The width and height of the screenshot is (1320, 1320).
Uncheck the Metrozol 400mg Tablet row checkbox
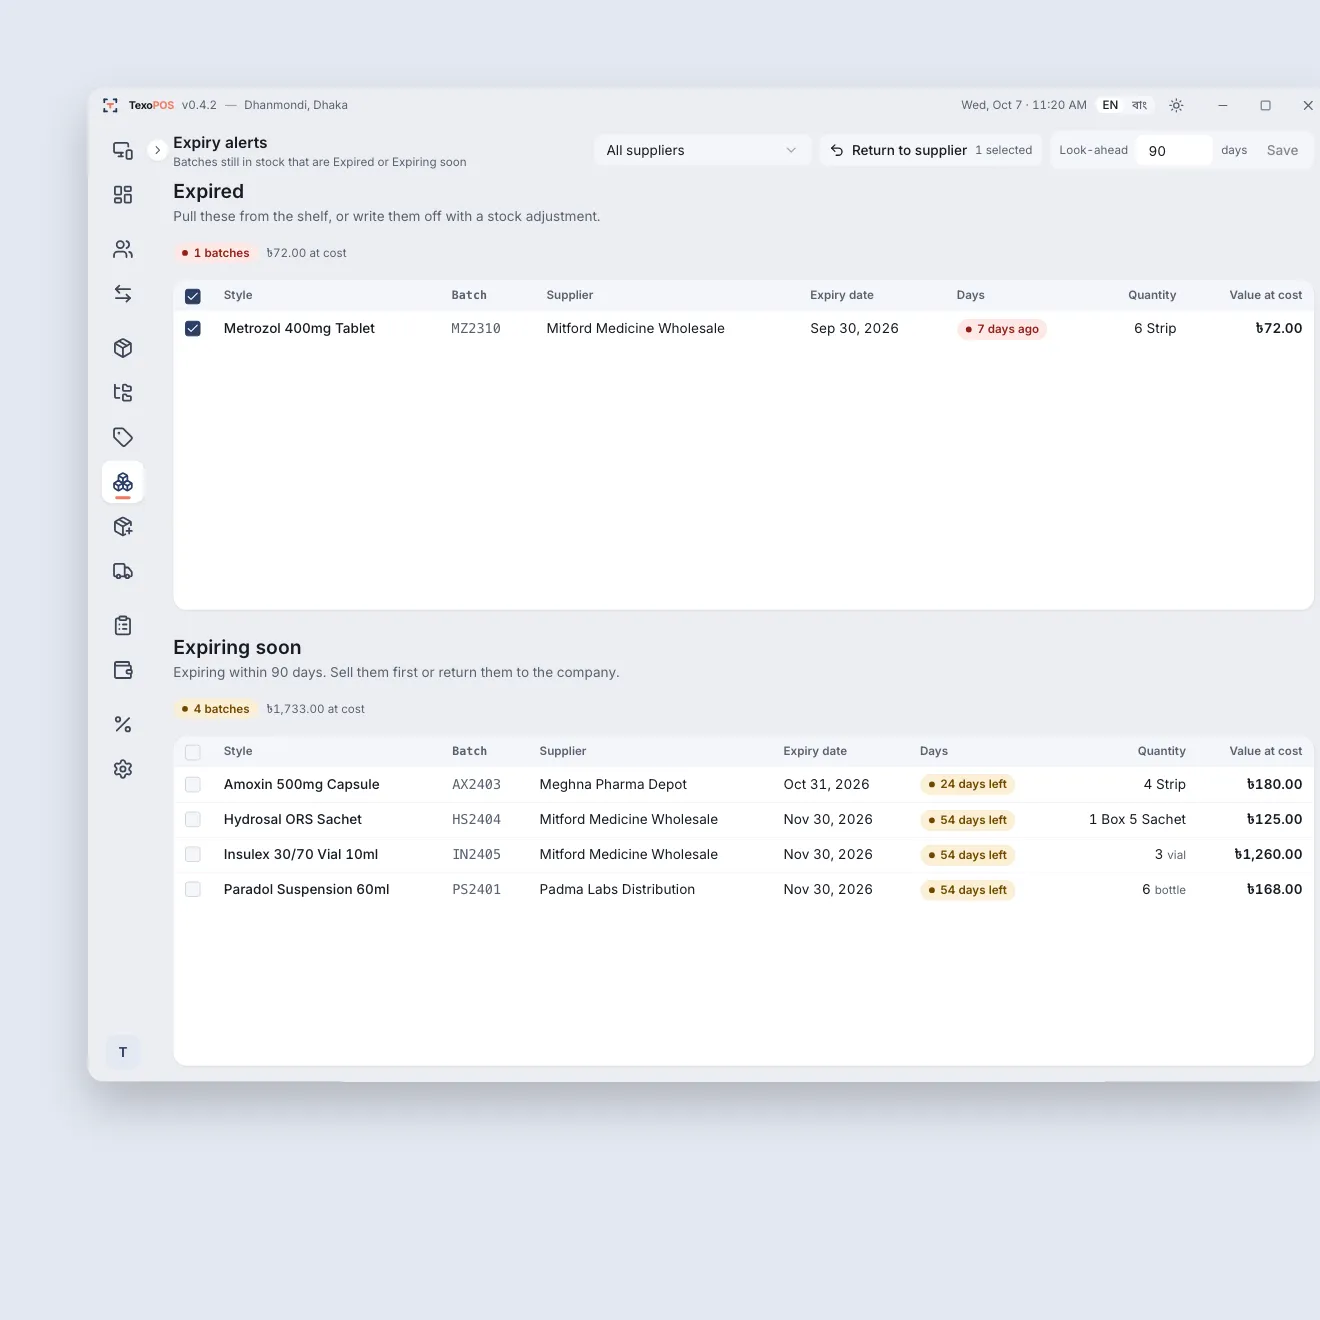[x=193, y=328]
